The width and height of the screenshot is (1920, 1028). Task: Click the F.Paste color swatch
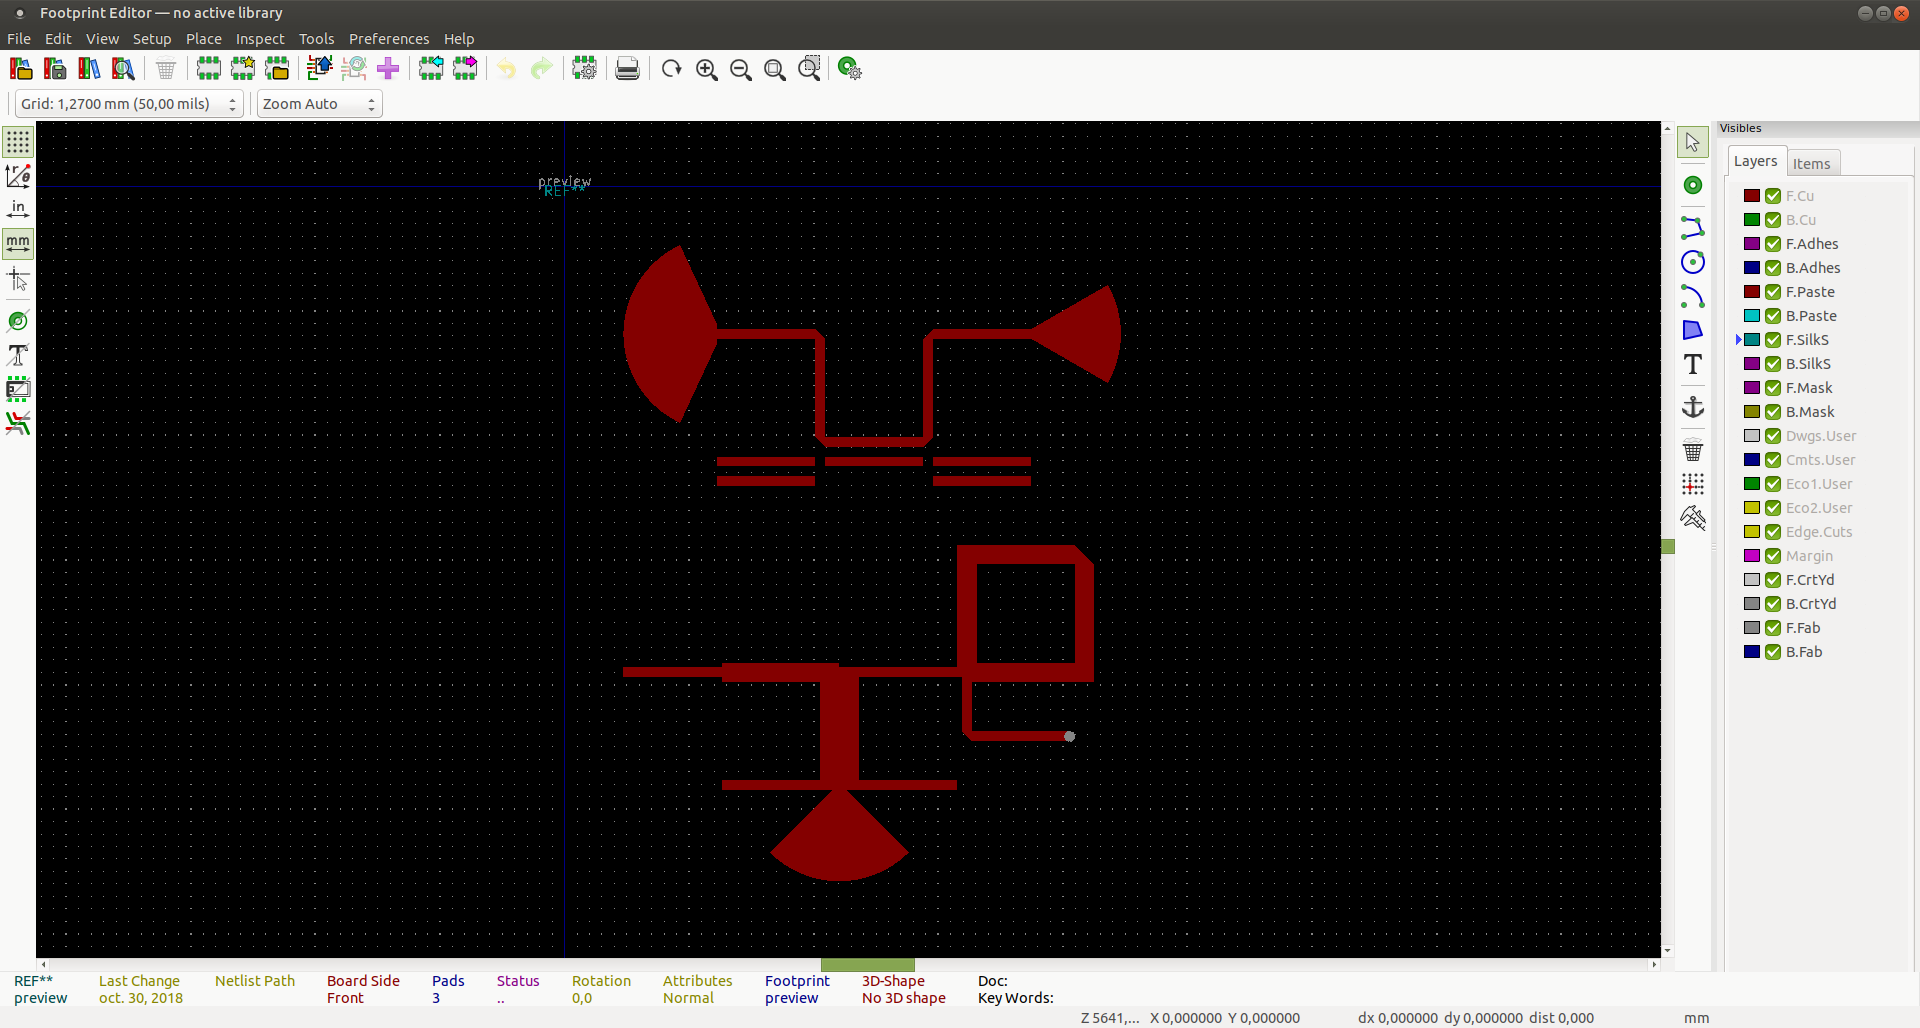[x=1752, y=292]
